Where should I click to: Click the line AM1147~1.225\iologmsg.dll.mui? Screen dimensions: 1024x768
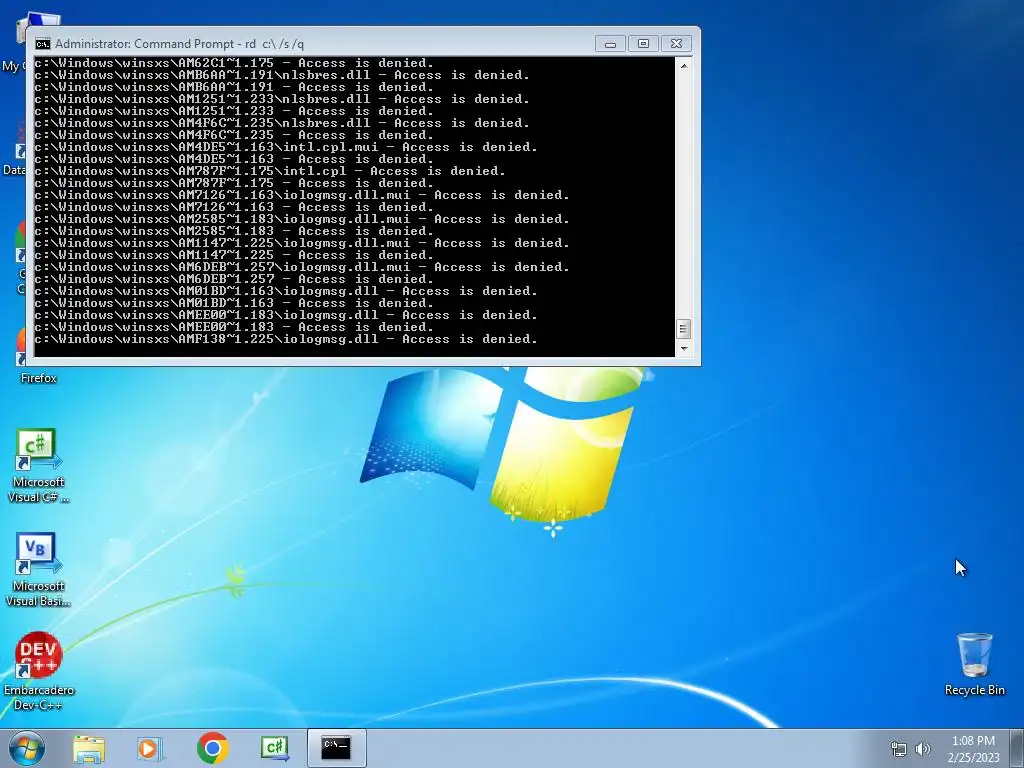point(302,243)
